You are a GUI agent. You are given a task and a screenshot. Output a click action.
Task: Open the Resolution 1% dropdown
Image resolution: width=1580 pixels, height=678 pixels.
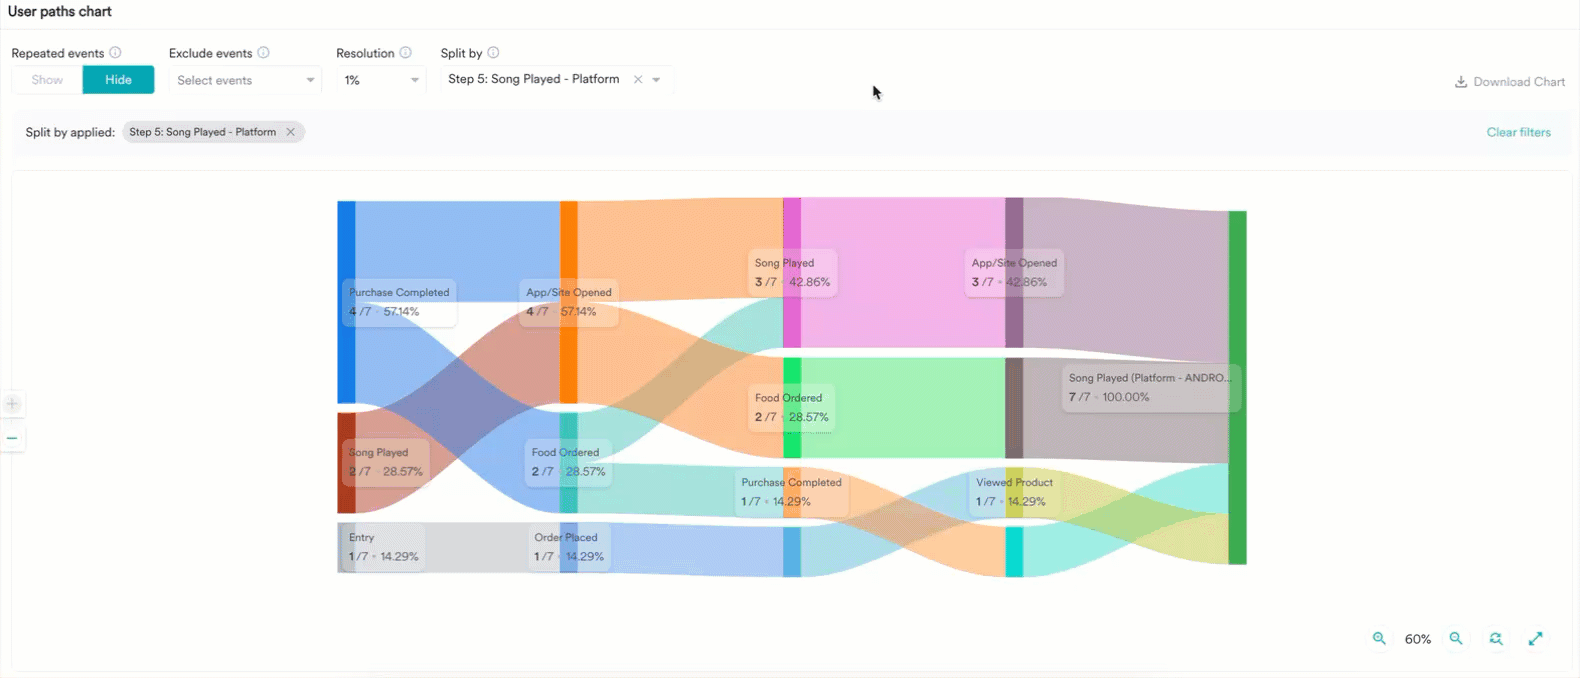click(x=381, y=80)
